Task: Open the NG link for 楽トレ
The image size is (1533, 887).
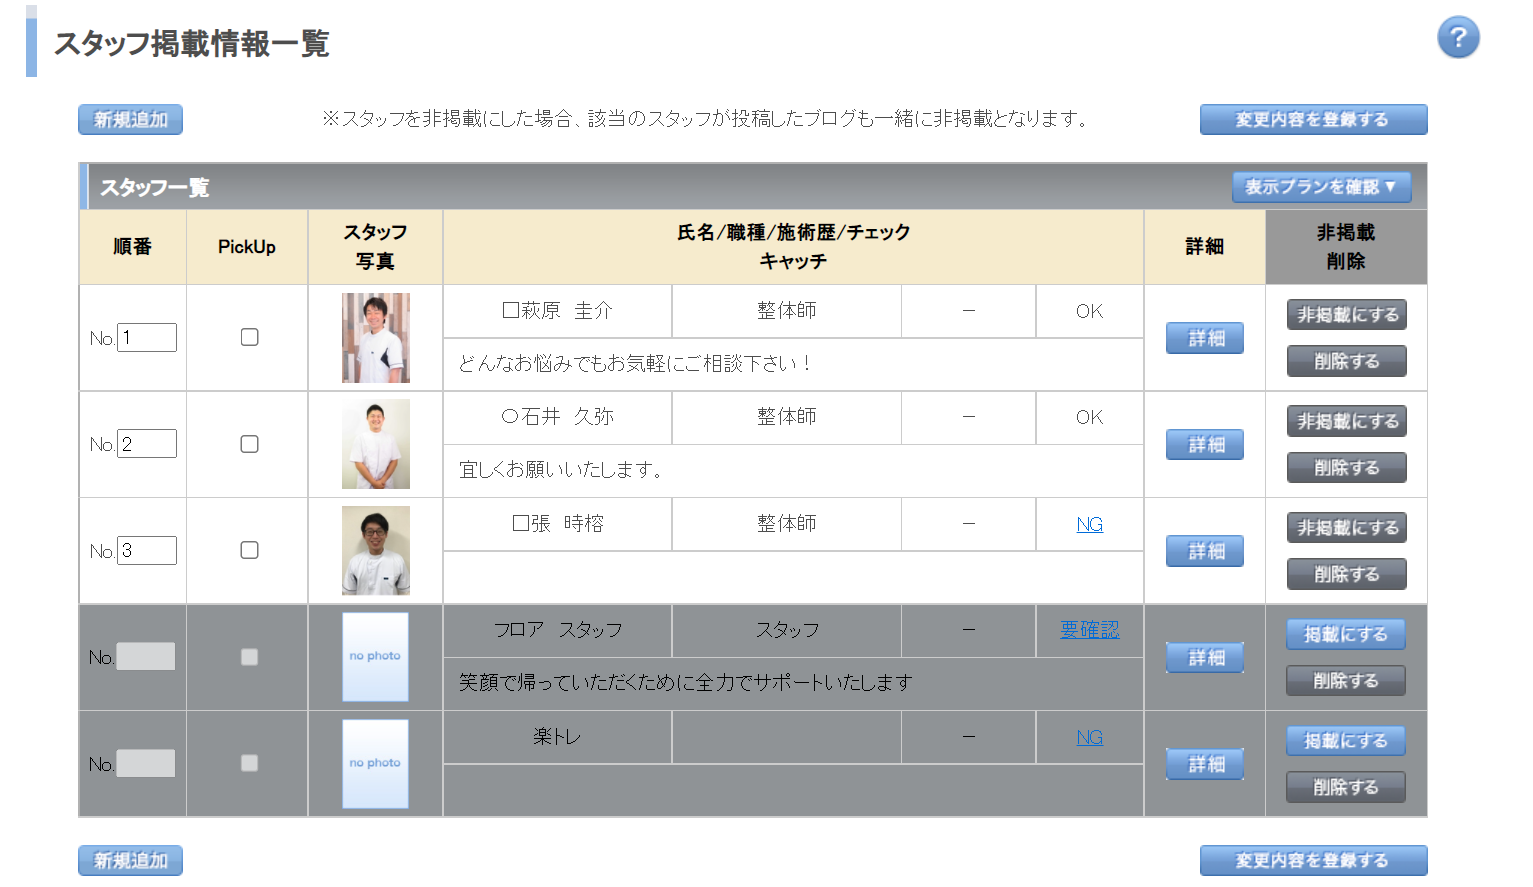Action: pos(1089,737)
